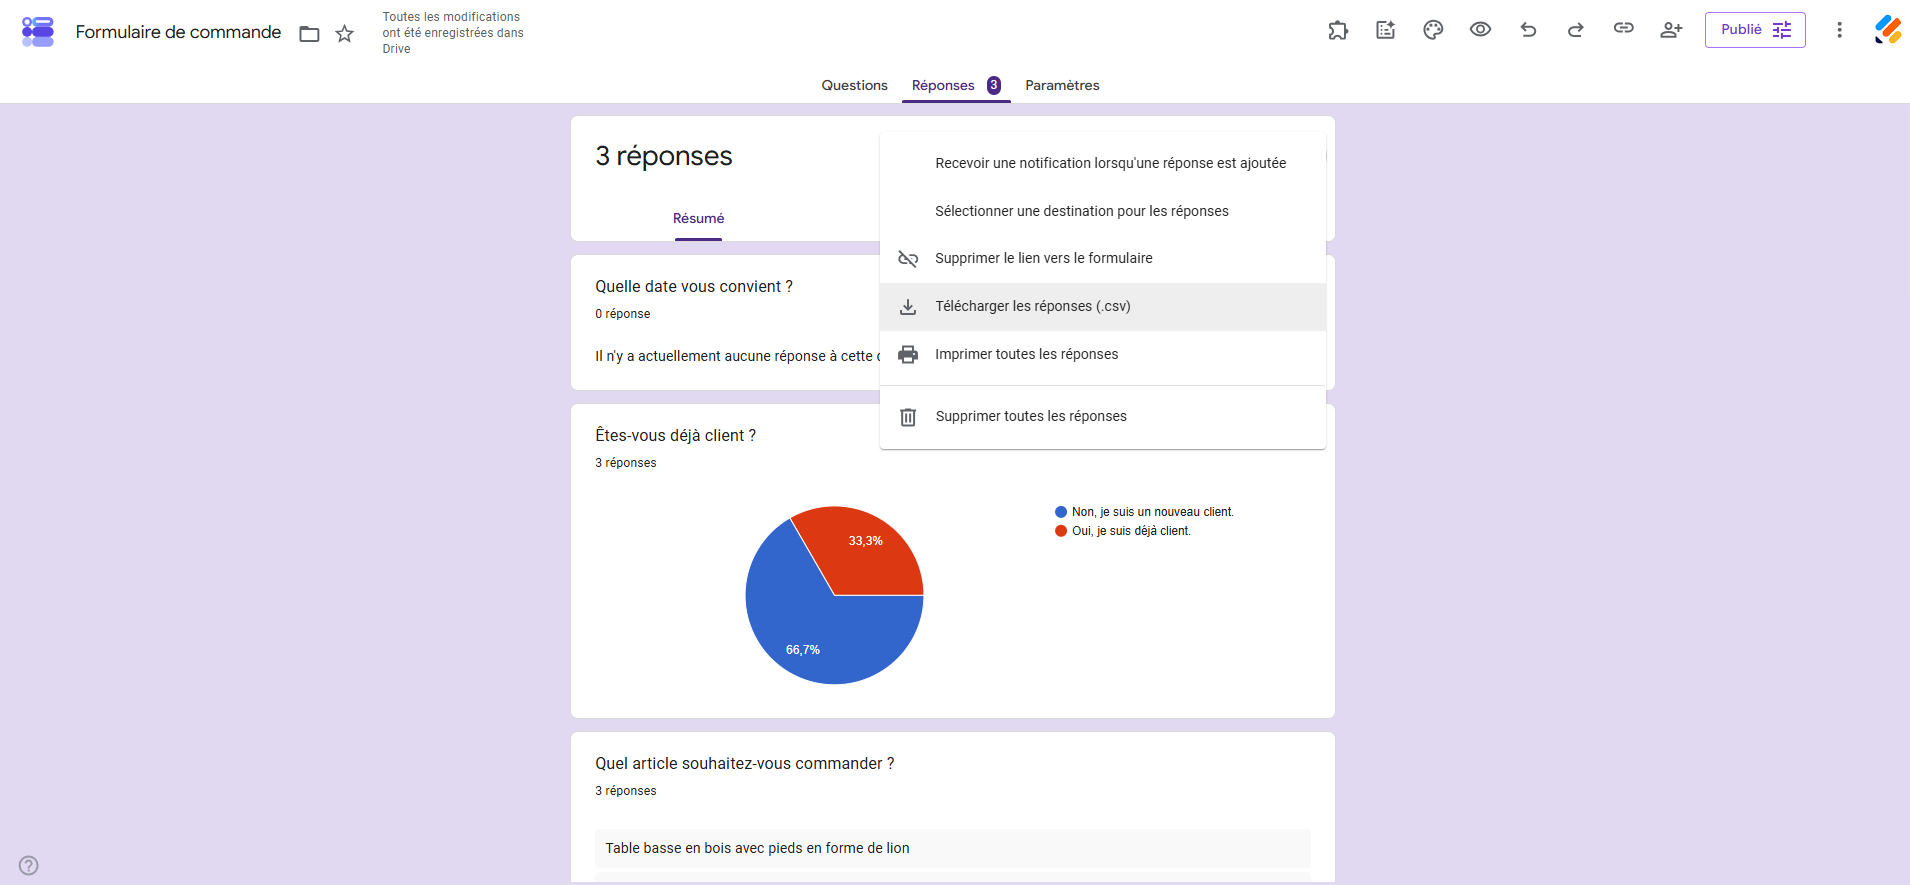Image resolution: width=1910 pixels, height=885 pixels.
Task: Move form to folder icon
Action: pos(310,34)
